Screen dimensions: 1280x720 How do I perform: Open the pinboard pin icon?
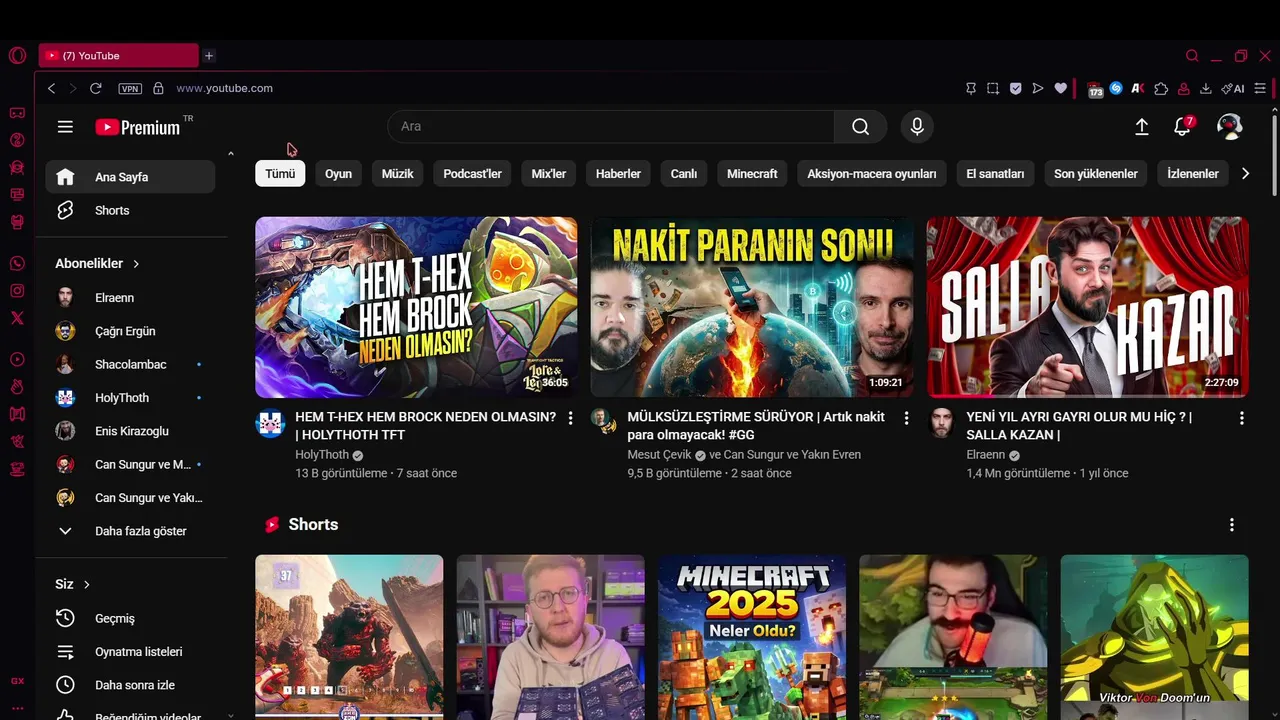(971, 88)
